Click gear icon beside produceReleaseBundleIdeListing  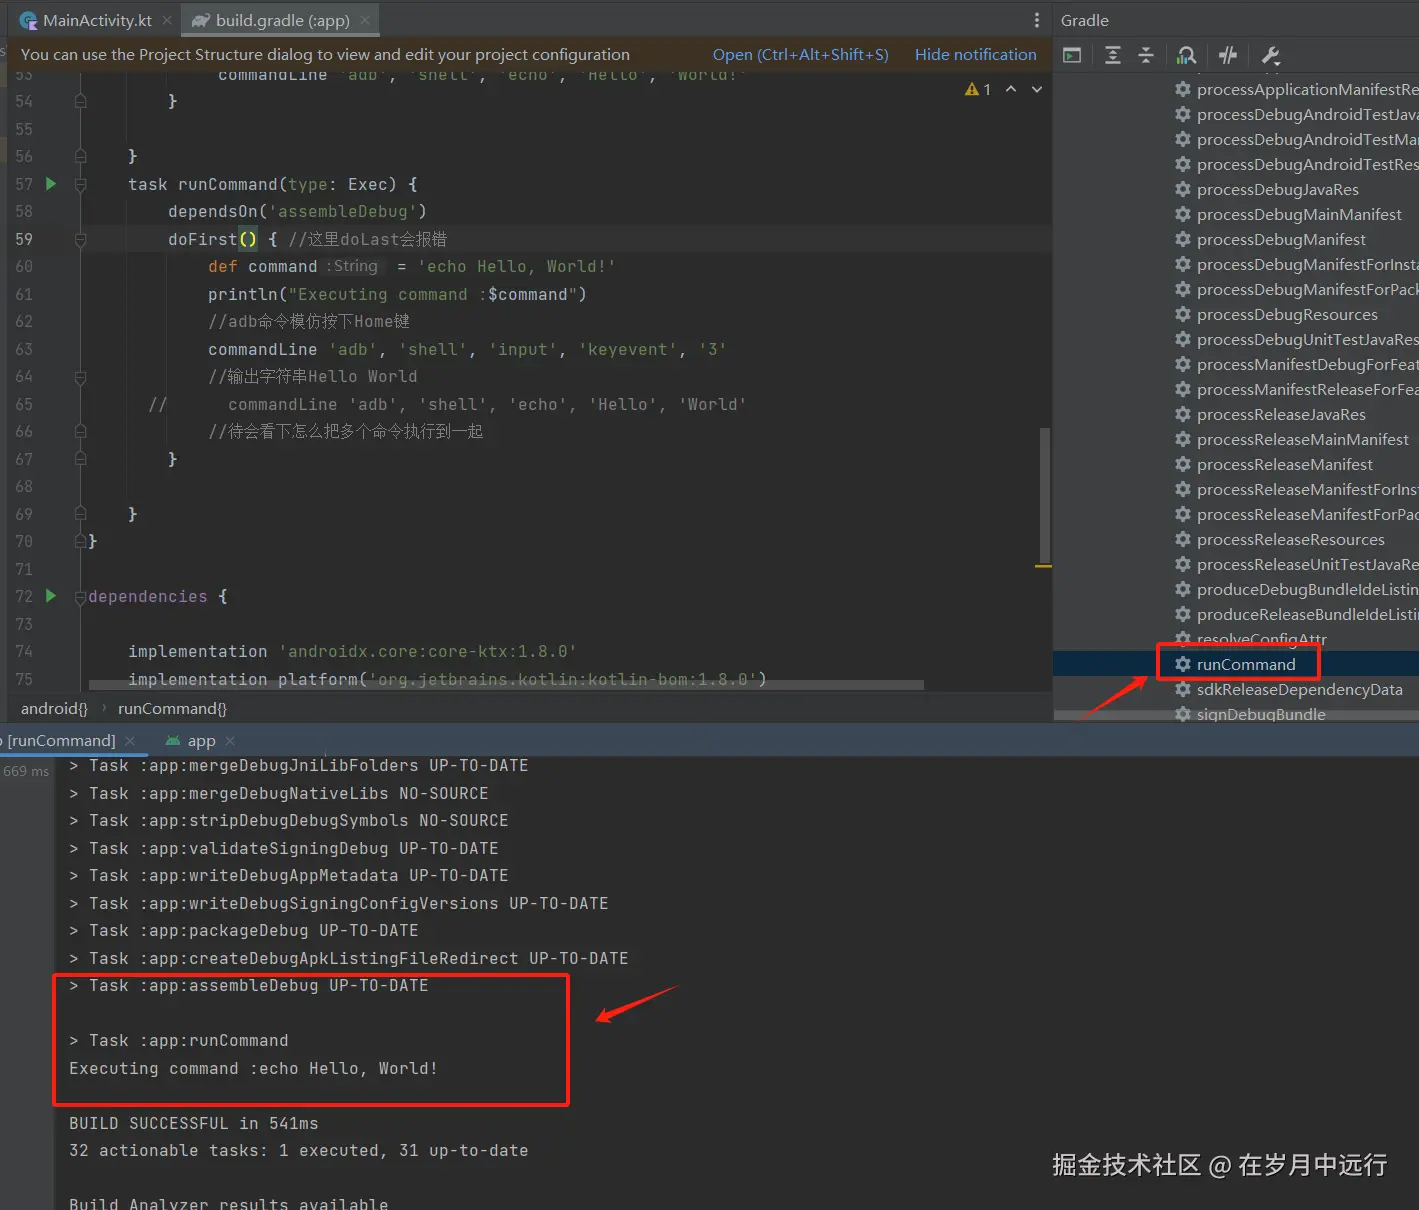[x=1183, y=614]
